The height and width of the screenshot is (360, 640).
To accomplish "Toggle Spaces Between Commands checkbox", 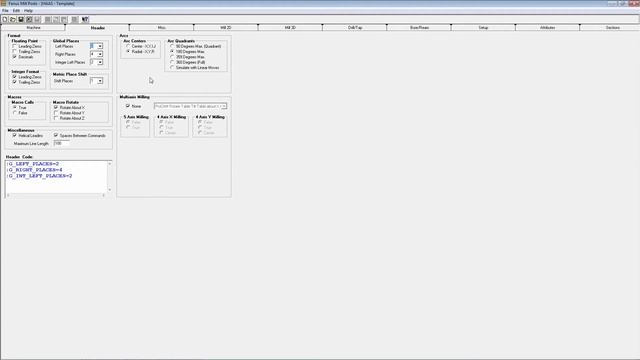I will 56,135.
